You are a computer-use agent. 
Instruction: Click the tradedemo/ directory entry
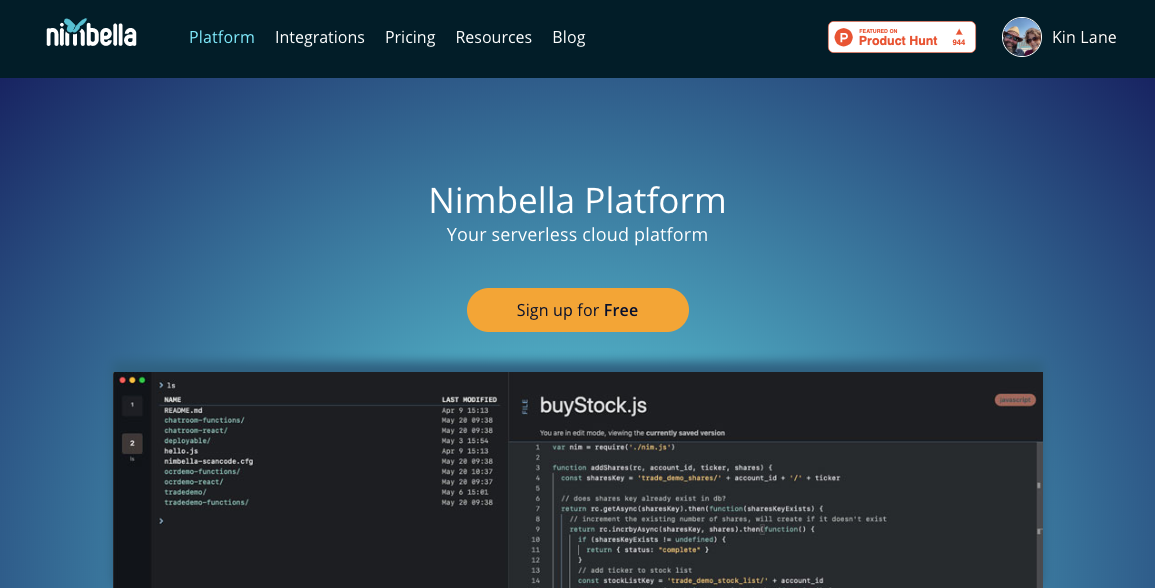point(186,493)
